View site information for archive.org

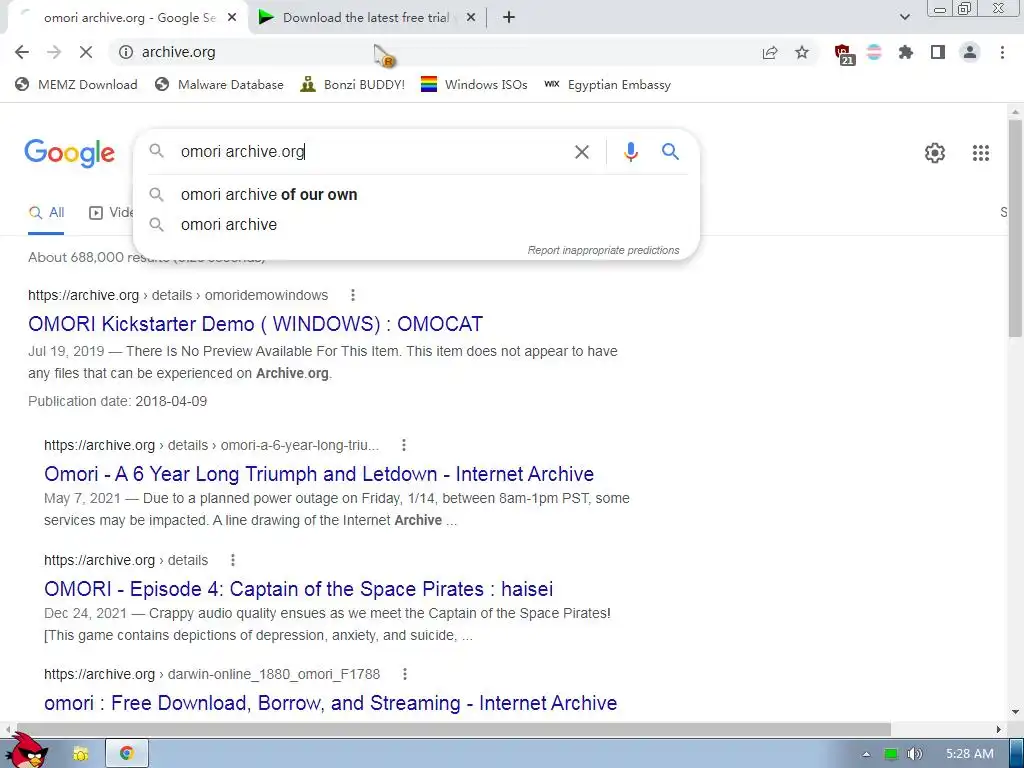[x=126, y=52]
